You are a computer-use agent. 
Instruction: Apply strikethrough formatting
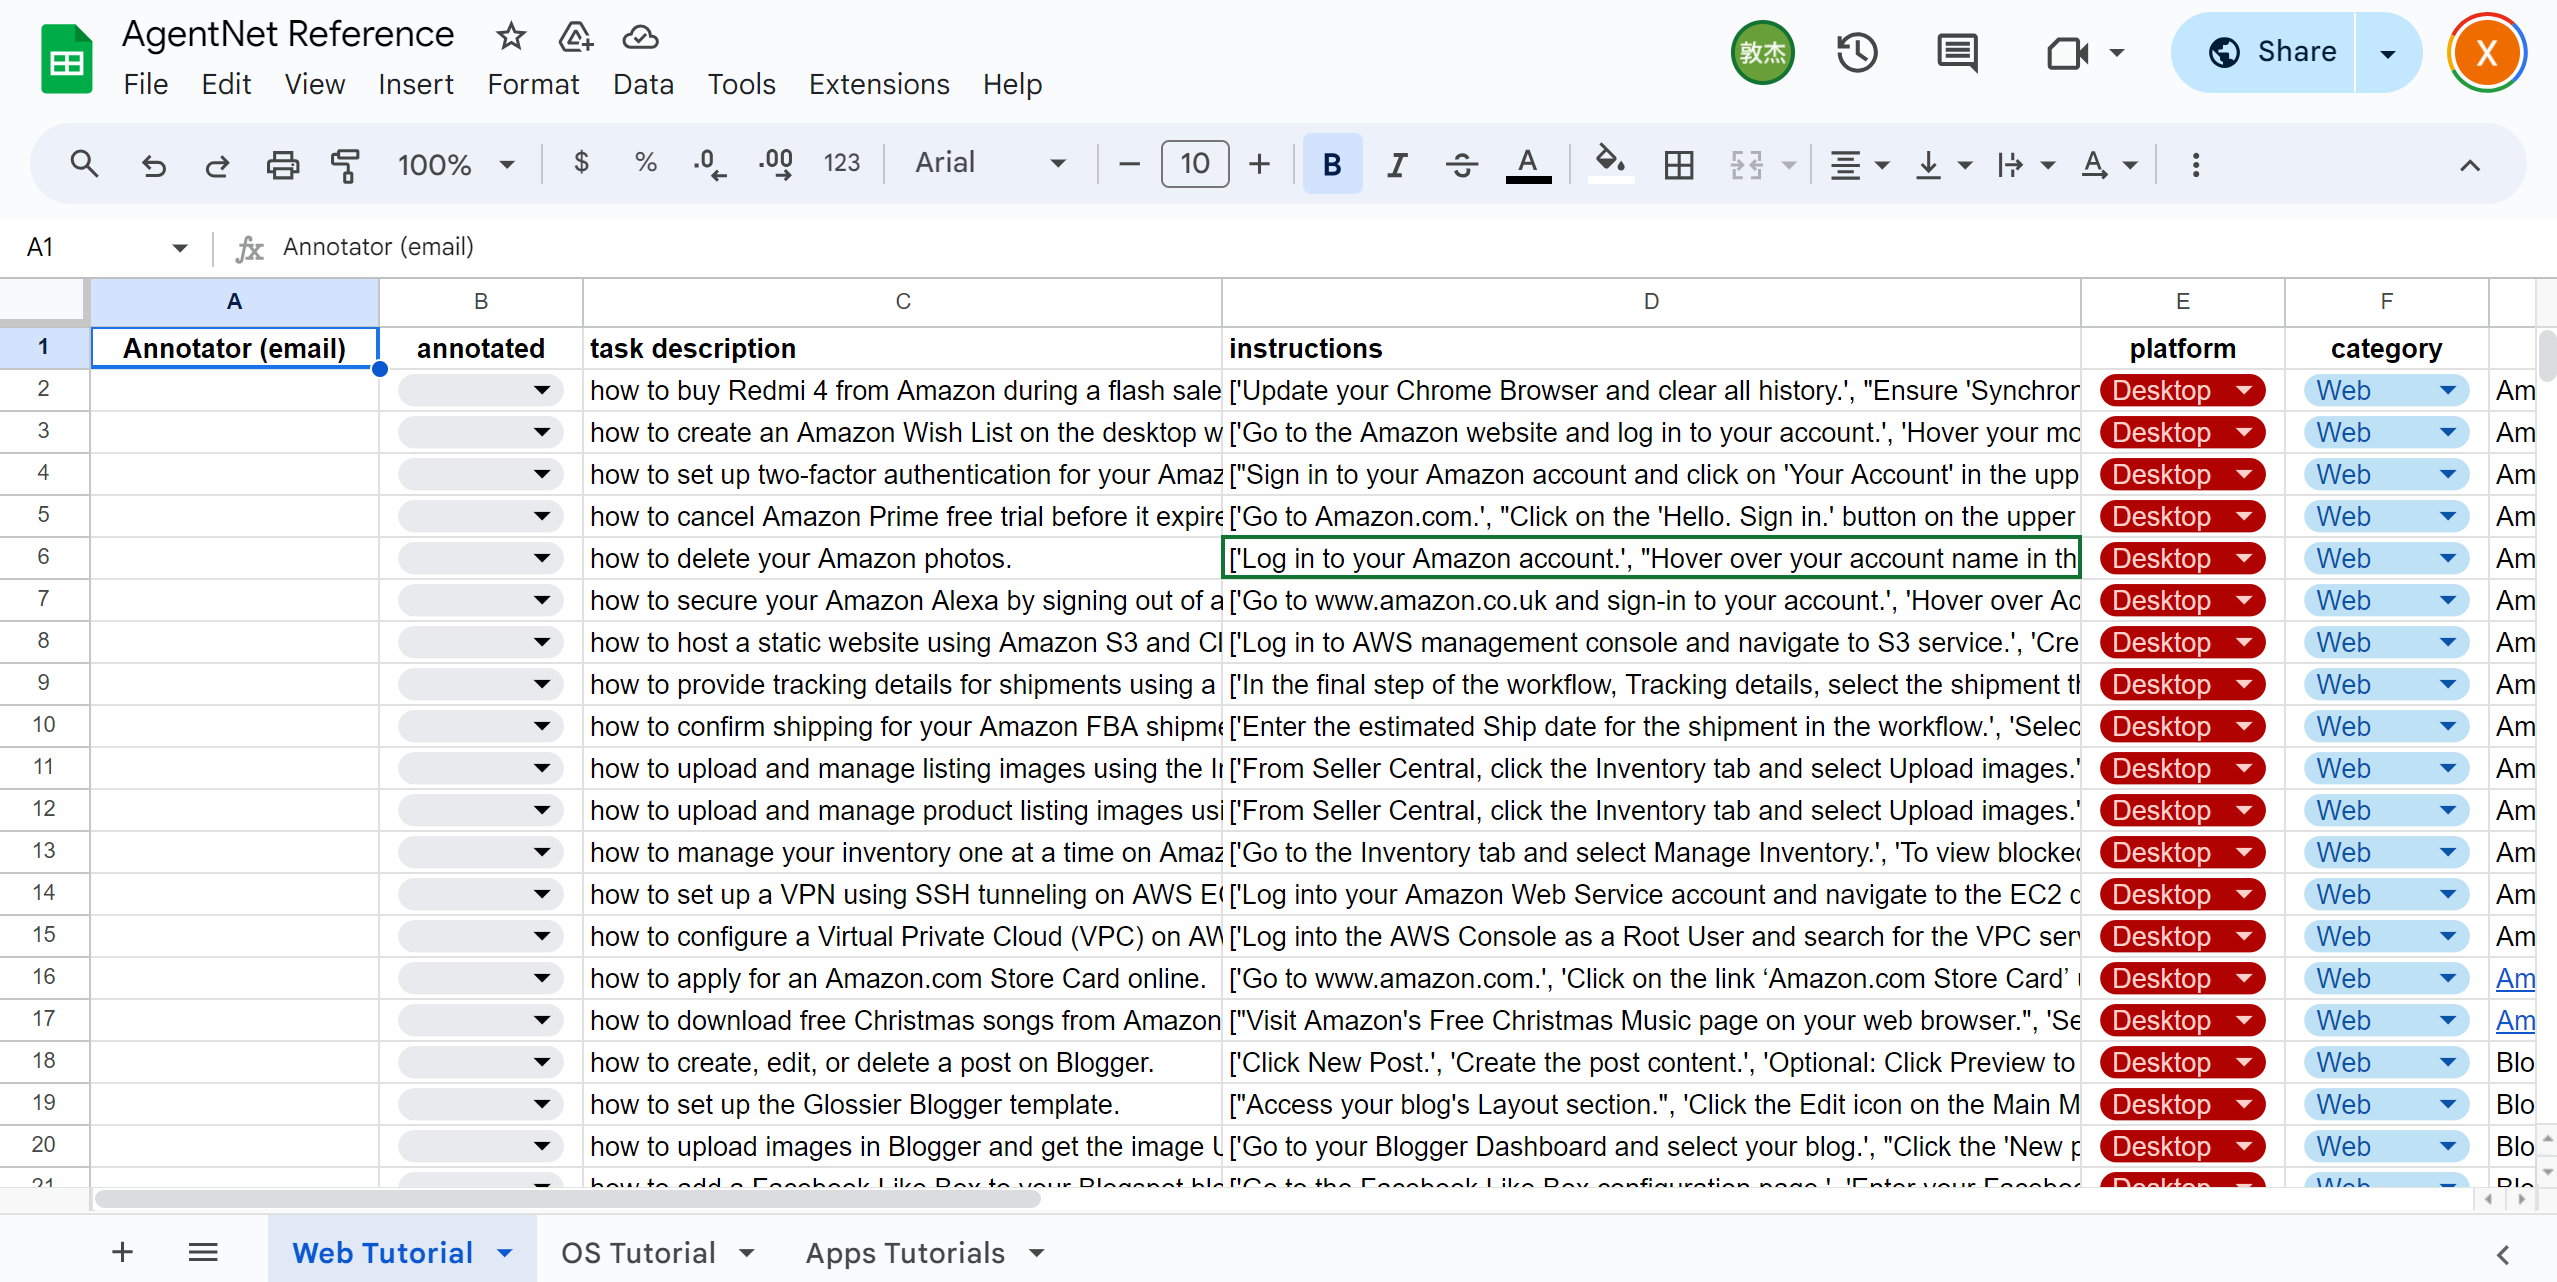tap(1462, 164)
